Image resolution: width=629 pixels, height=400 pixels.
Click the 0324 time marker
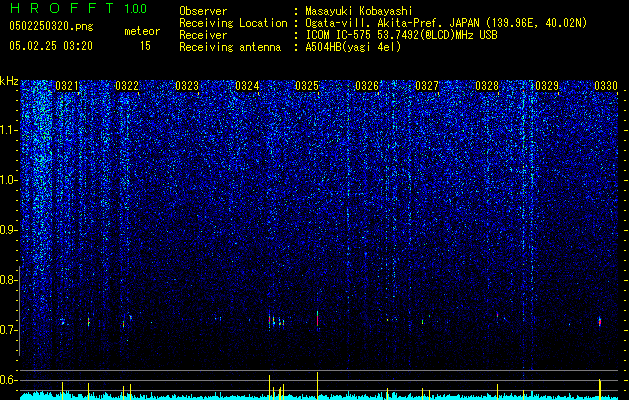[247, 86]
